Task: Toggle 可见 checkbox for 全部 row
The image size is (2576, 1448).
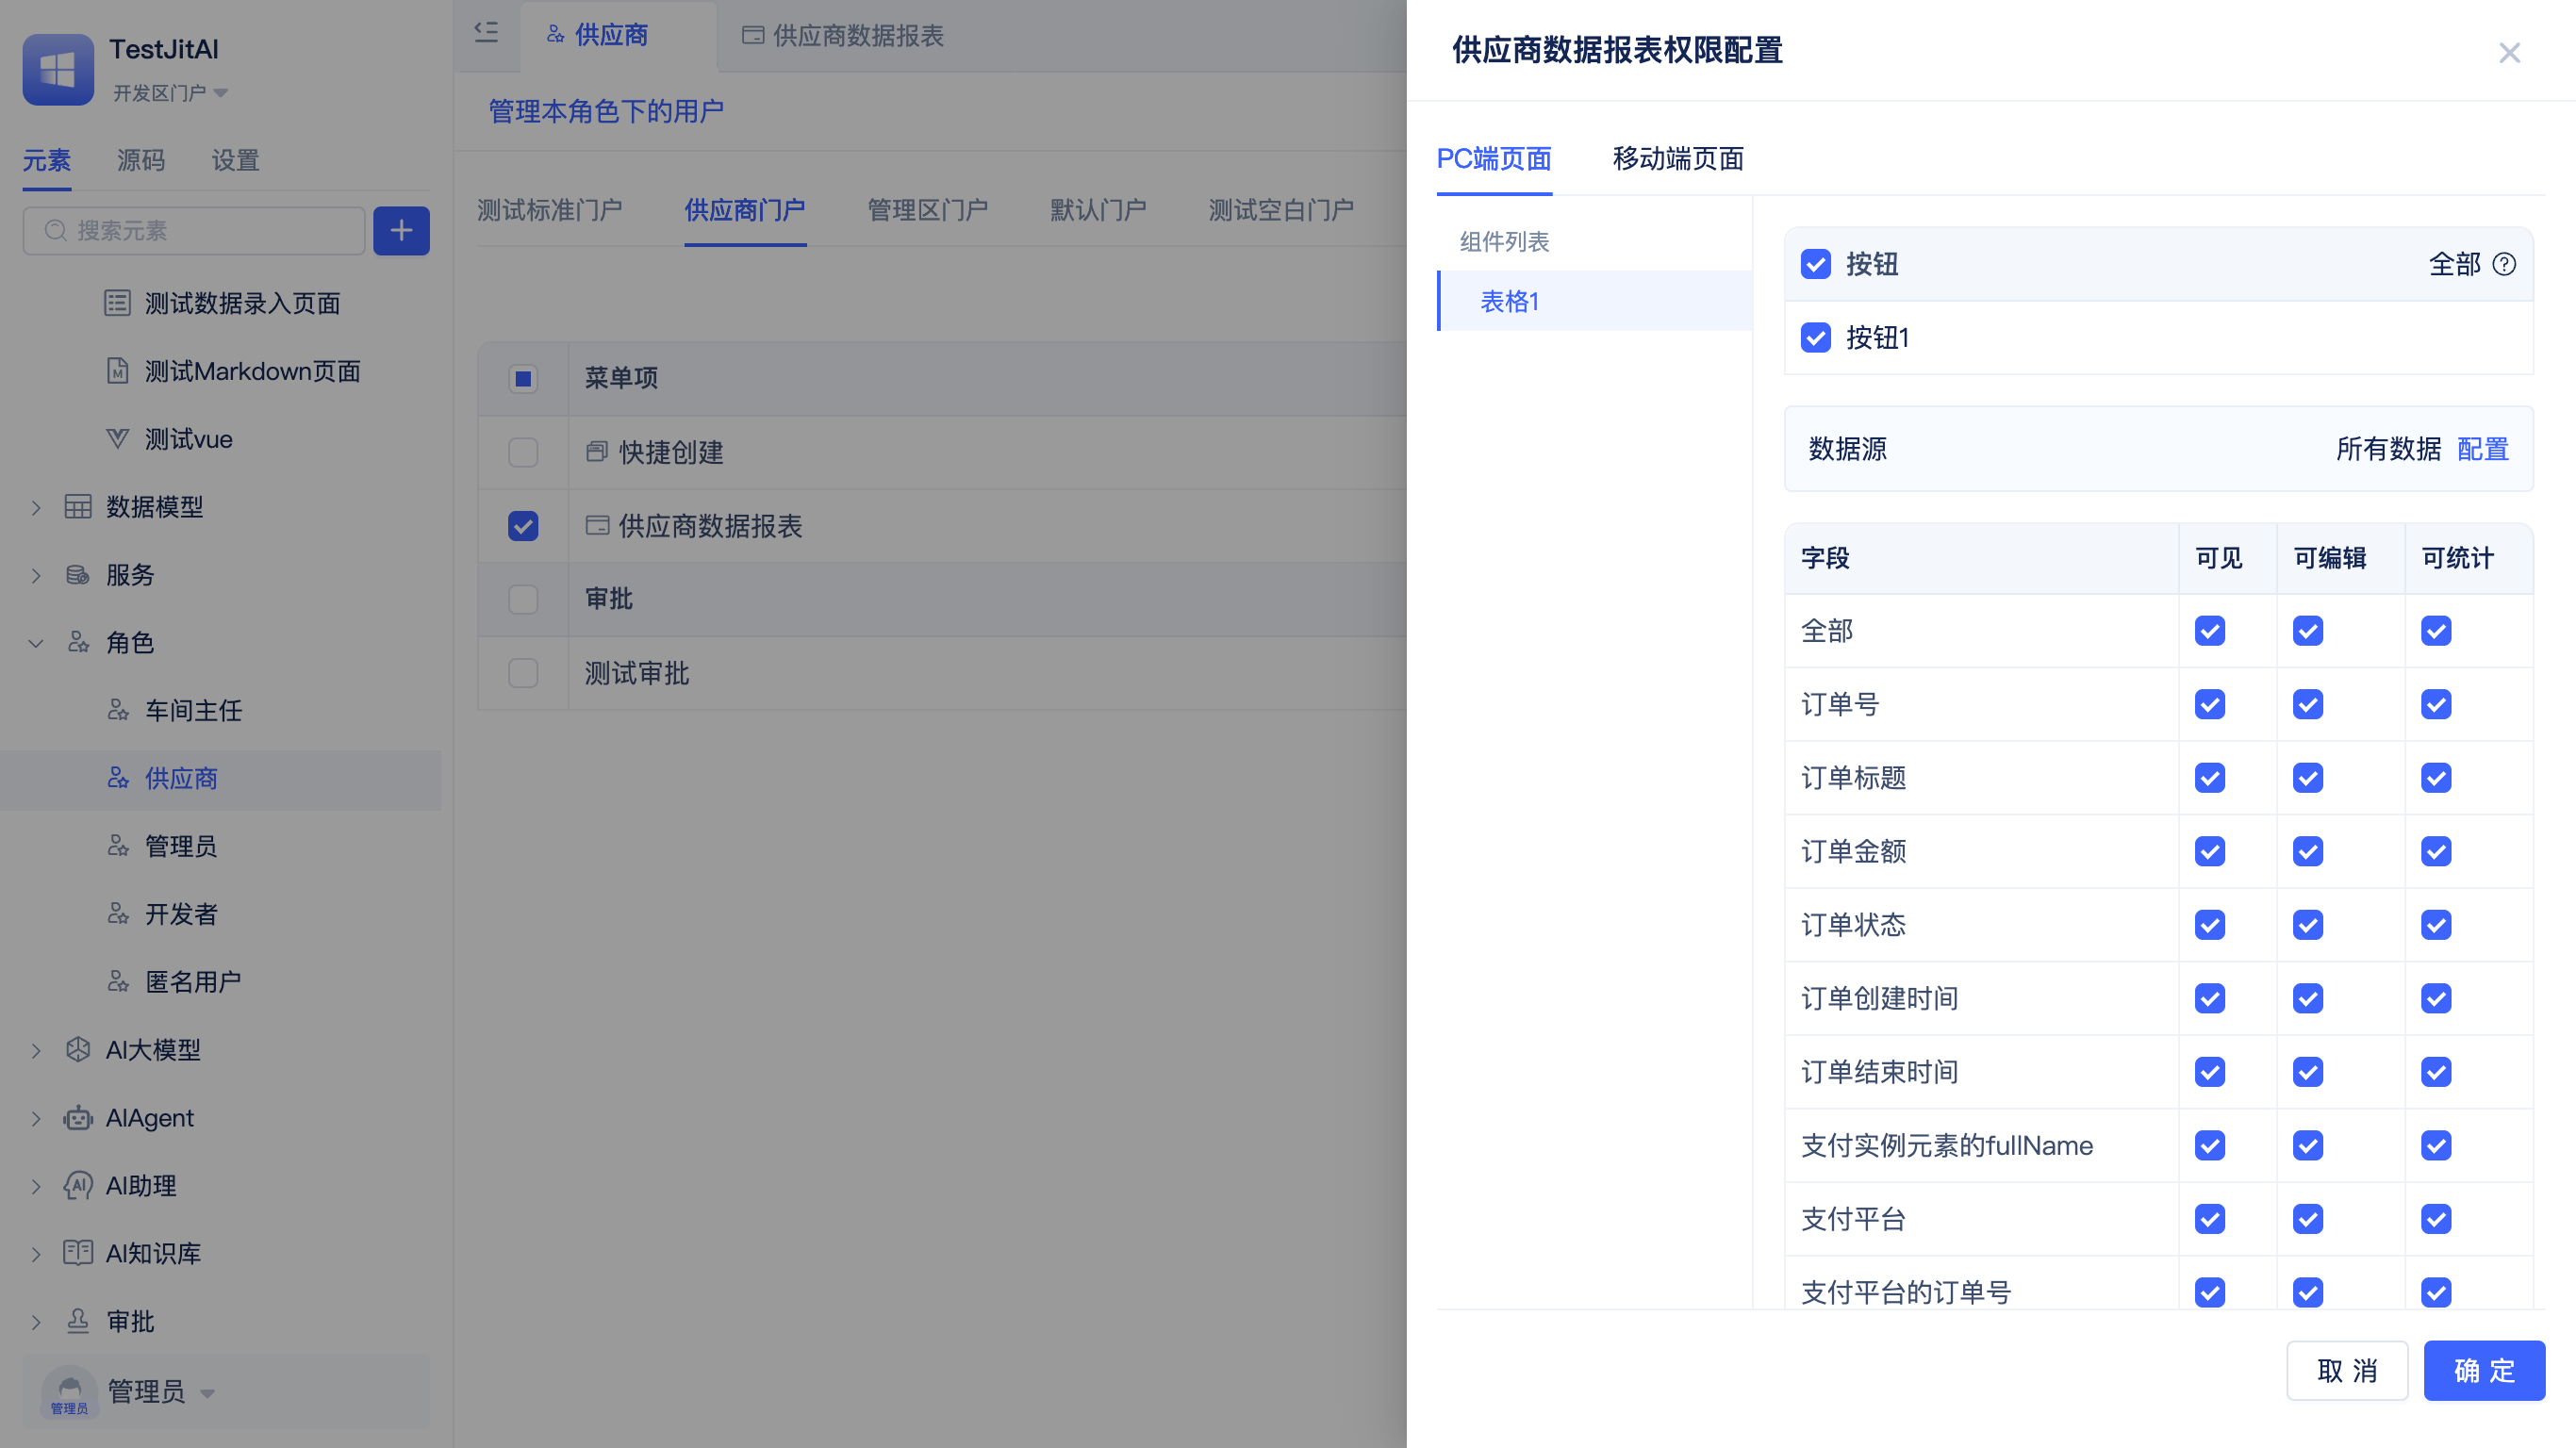Action: [2210, 631]
